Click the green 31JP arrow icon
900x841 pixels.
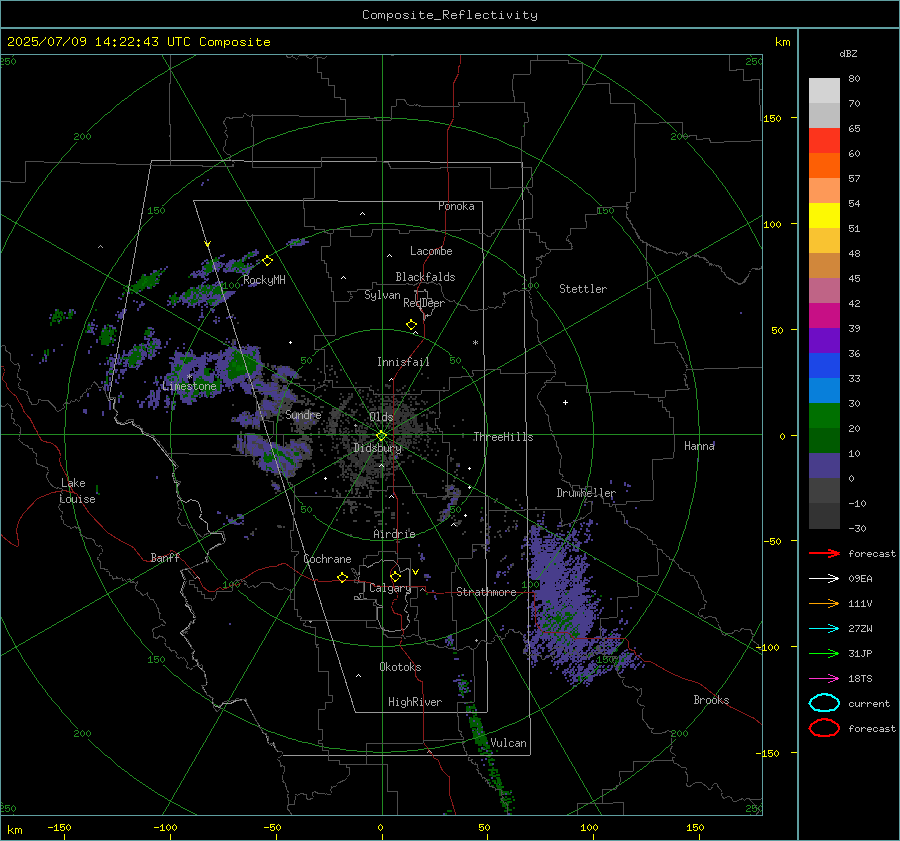pyautogui.click(x=824, y=653)
